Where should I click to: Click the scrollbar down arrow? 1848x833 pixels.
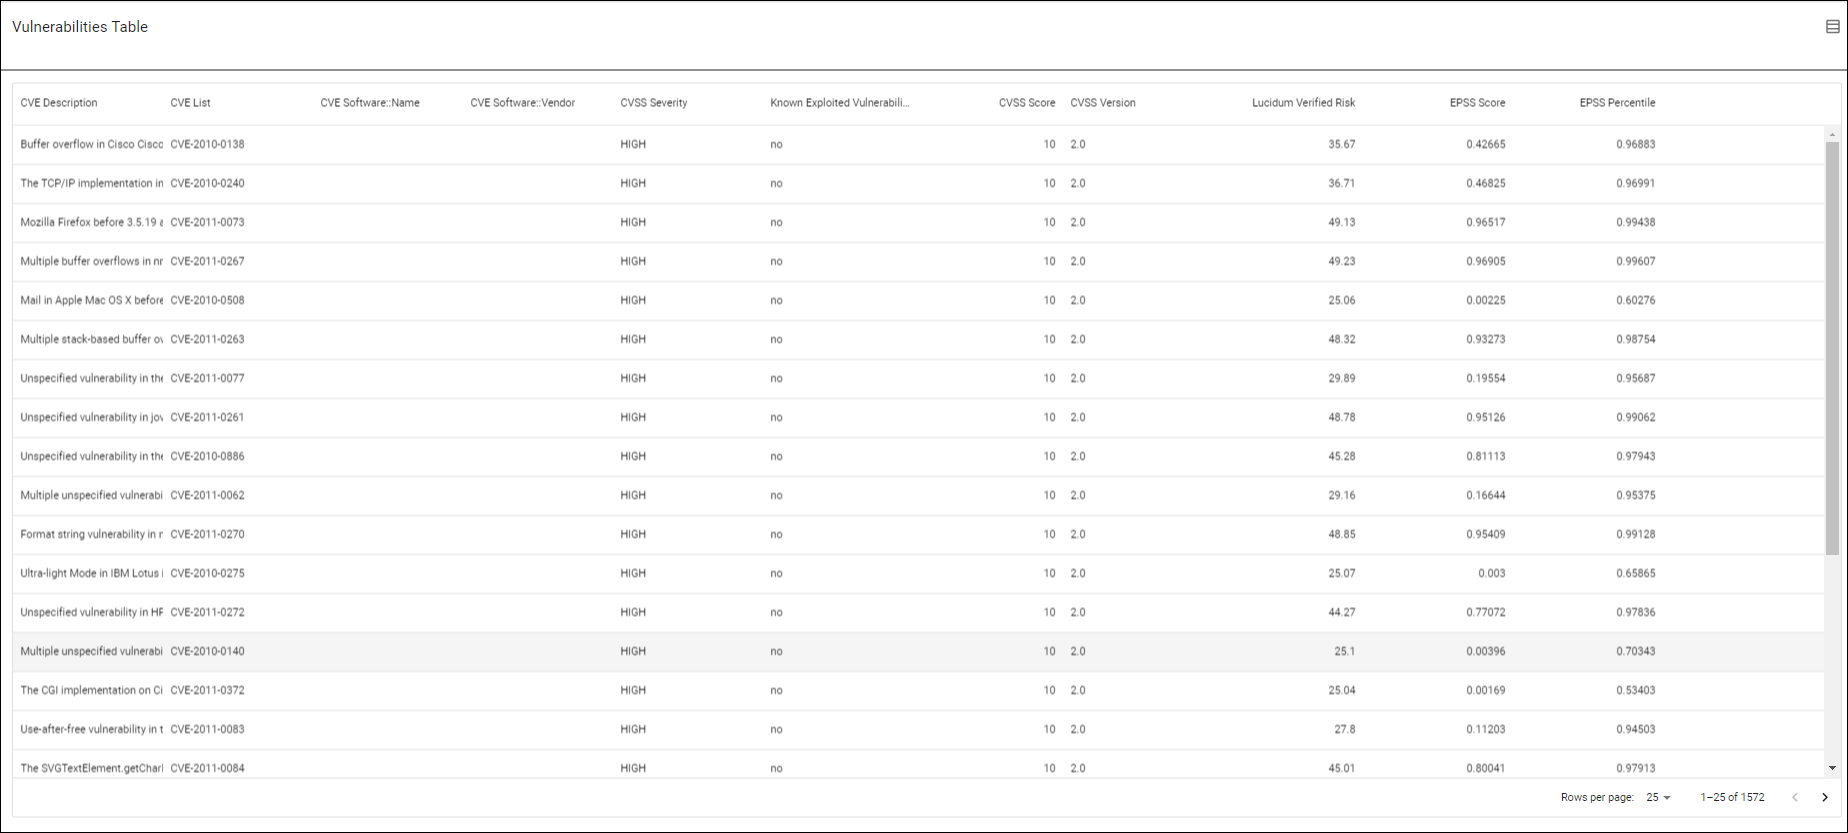pos(1832,768)
